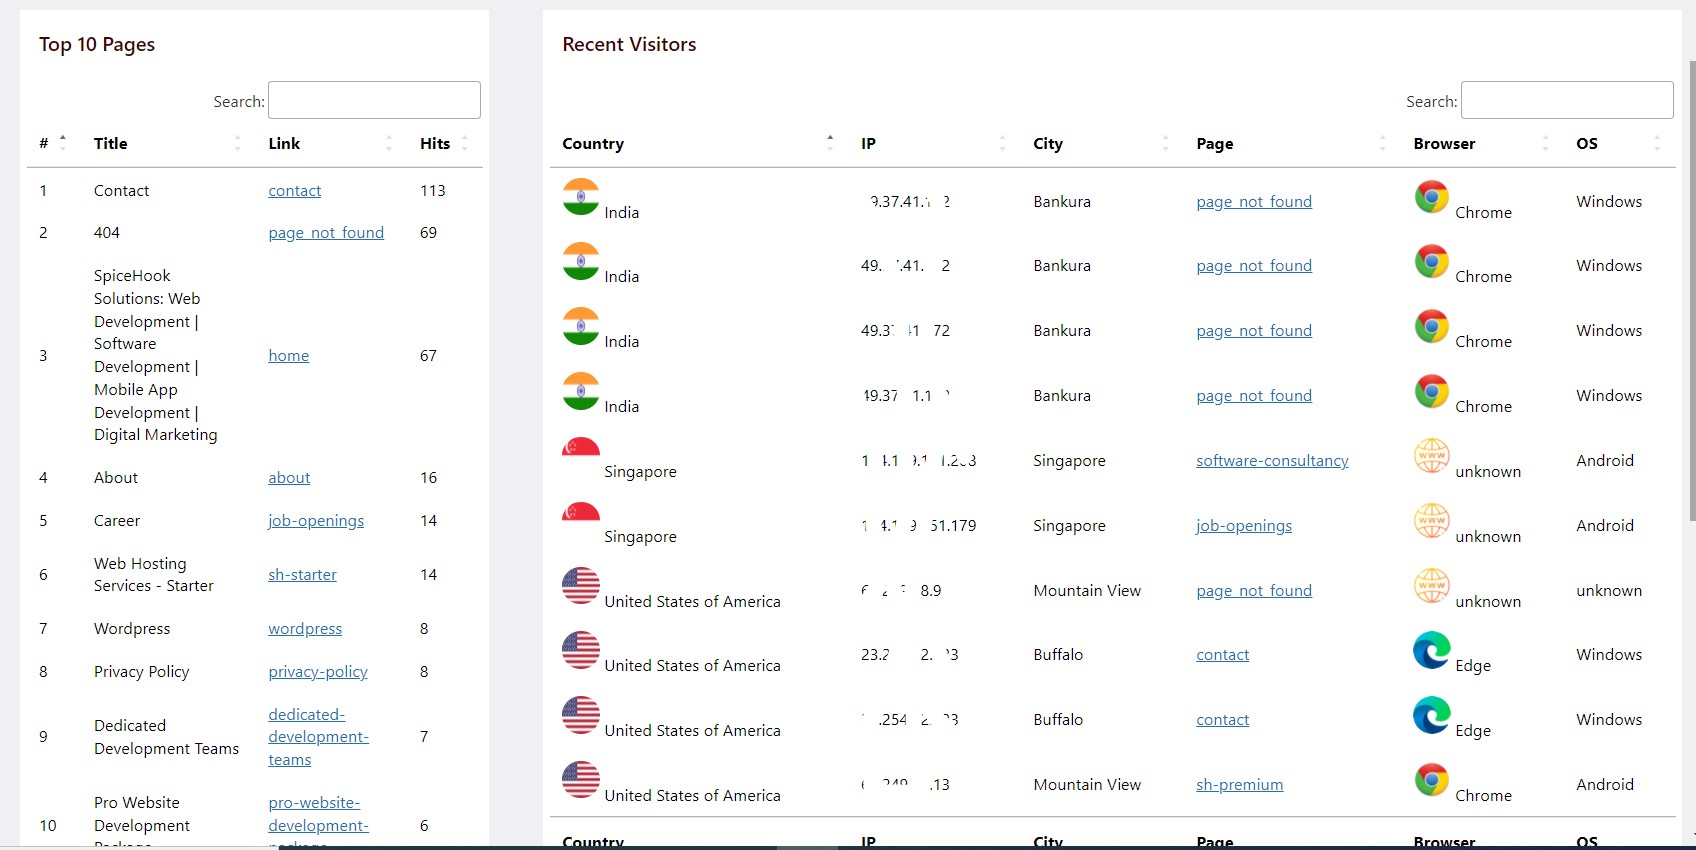The width and height of the screenshot is (1696, 850).
Task: Focus the Recent Visitors search field
Action: [1567, 100]
